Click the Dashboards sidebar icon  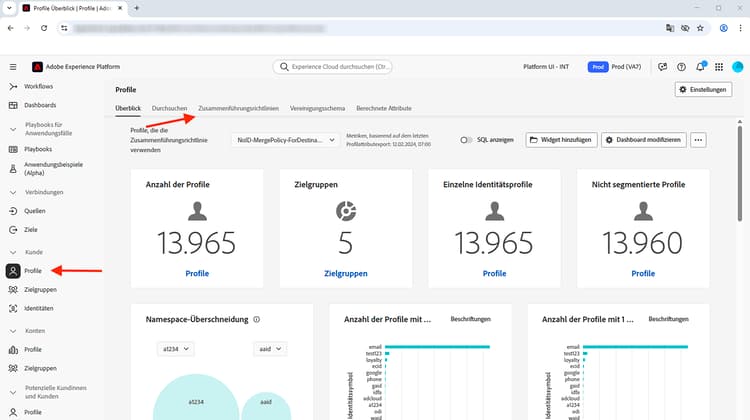click(13, 105)
